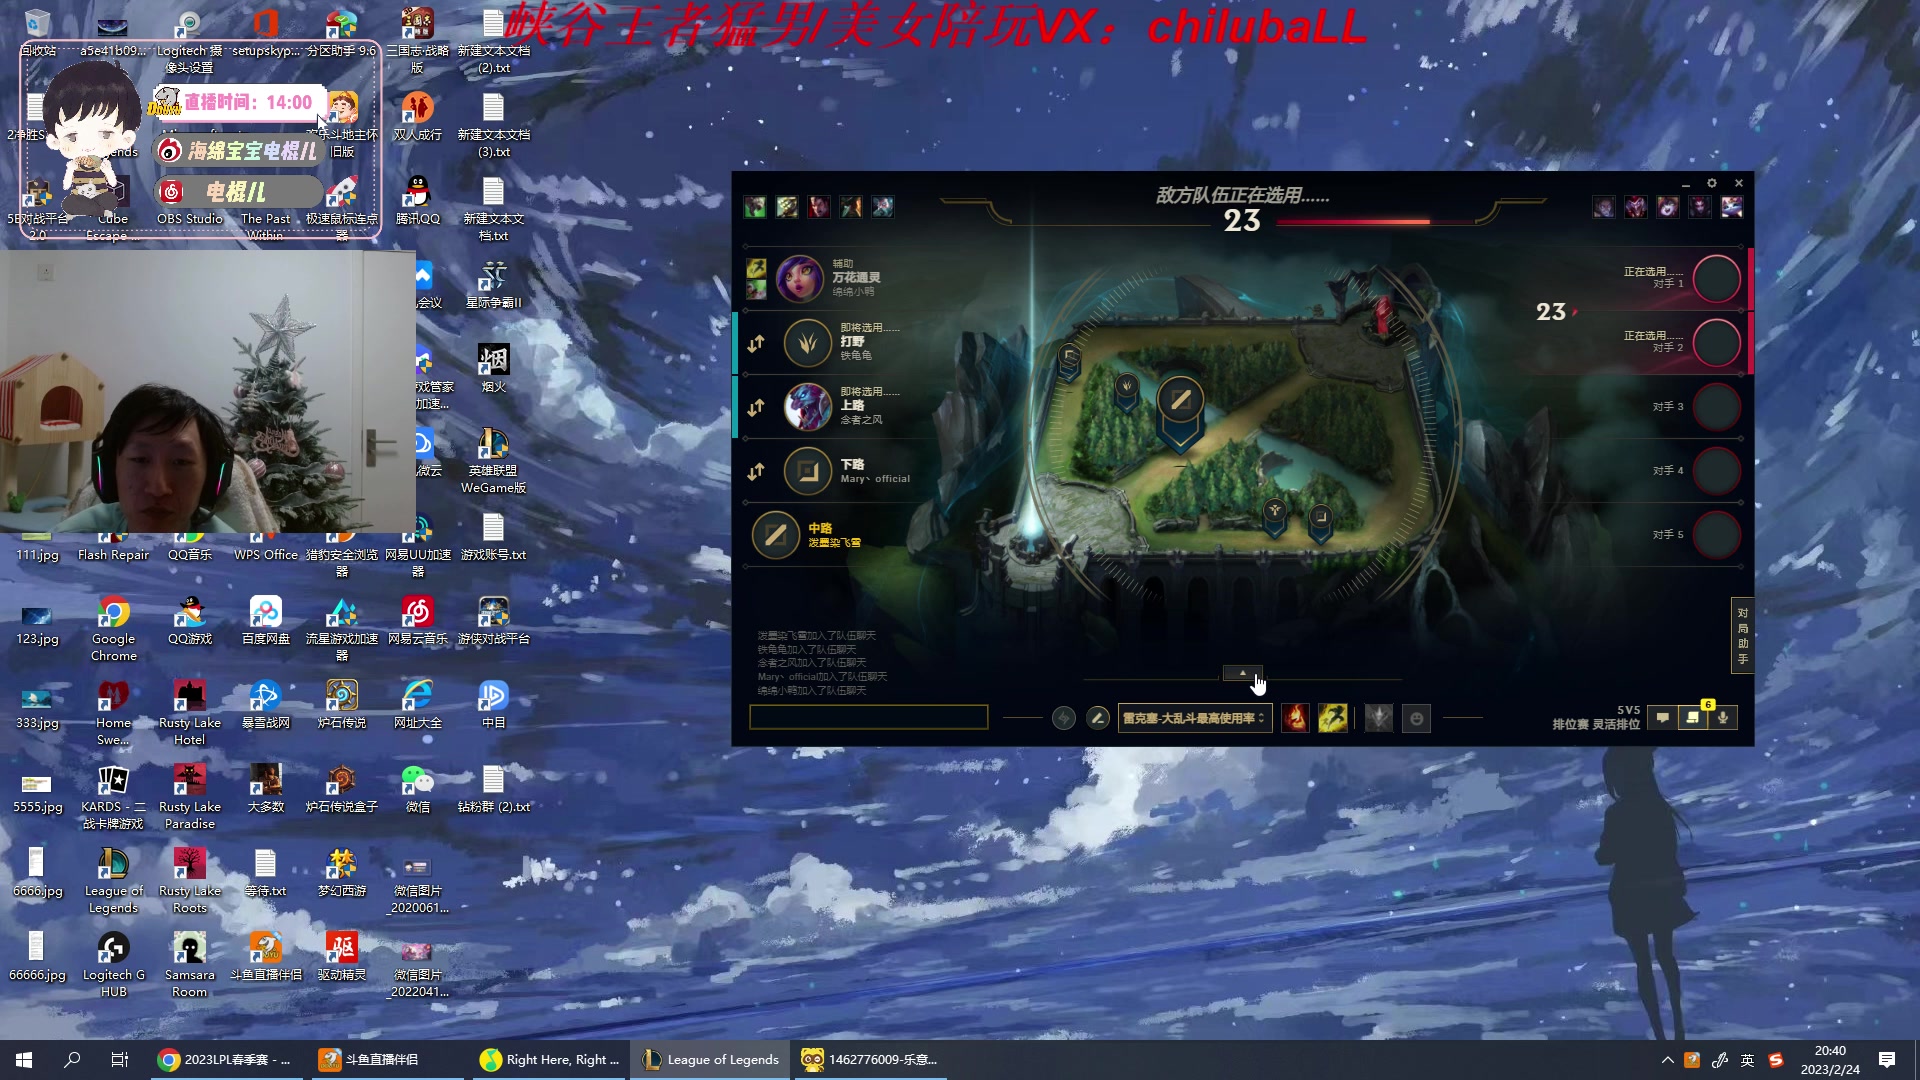Click the first banned champion on your team
Screen dimensions: 1920x1080
point(755,207)
